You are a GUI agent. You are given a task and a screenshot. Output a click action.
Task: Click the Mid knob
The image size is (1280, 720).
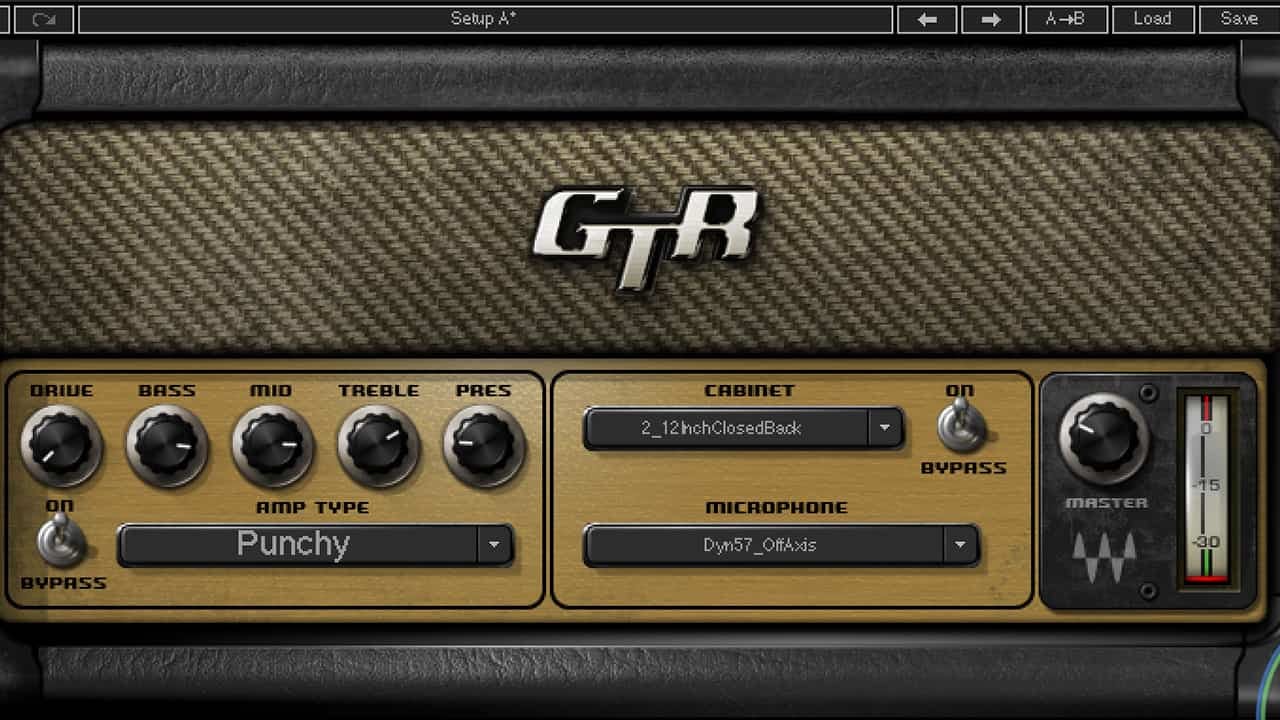(x=272, y=445)
